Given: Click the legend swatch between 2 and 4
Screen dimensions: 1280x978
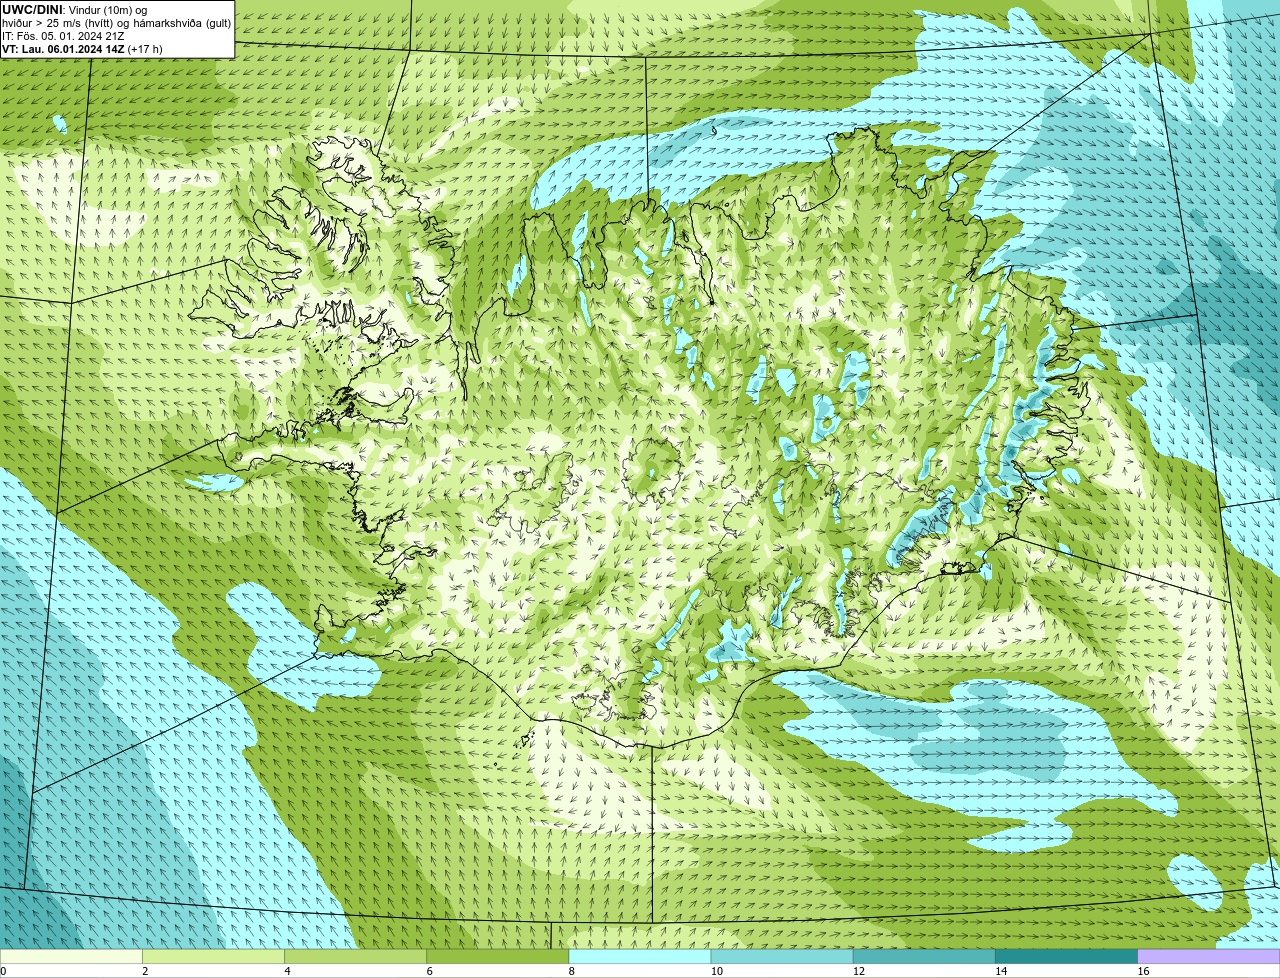Looking at the screenshot, I should click(x=213, y=957).
